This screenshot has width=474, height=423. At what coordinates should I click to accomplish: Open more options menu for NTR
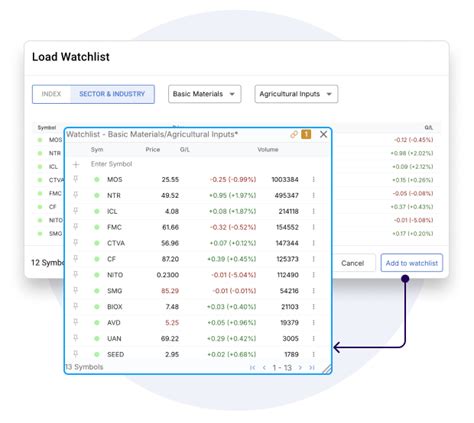pyautogui.click(x=314, y=195)
